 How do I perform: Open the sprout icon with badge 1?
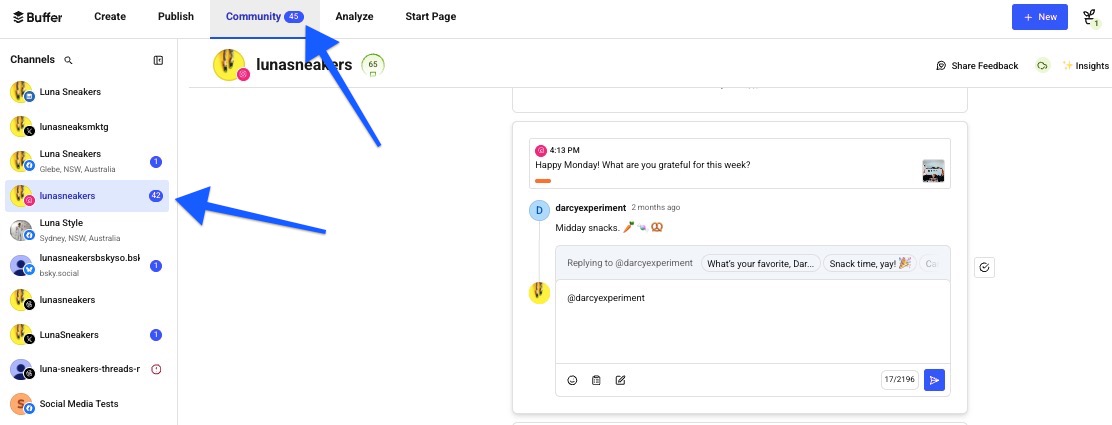1090,18
